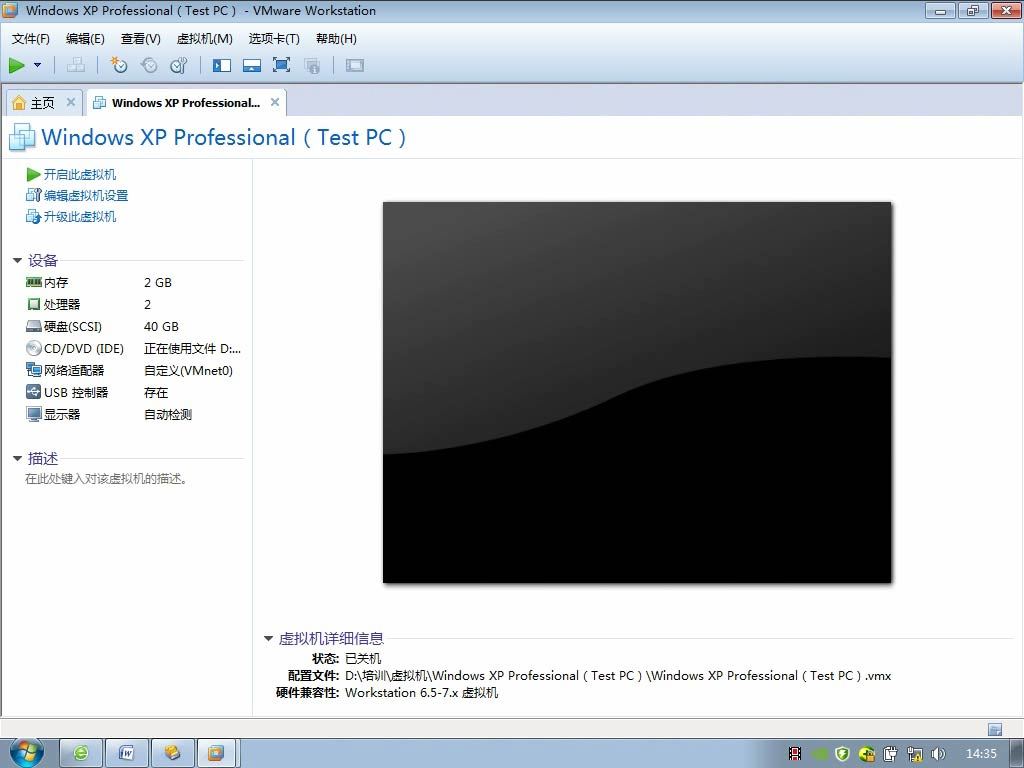Click the green shield security tray icon
Viewport: 1024px width, 768px height.
tap(842, 754)
